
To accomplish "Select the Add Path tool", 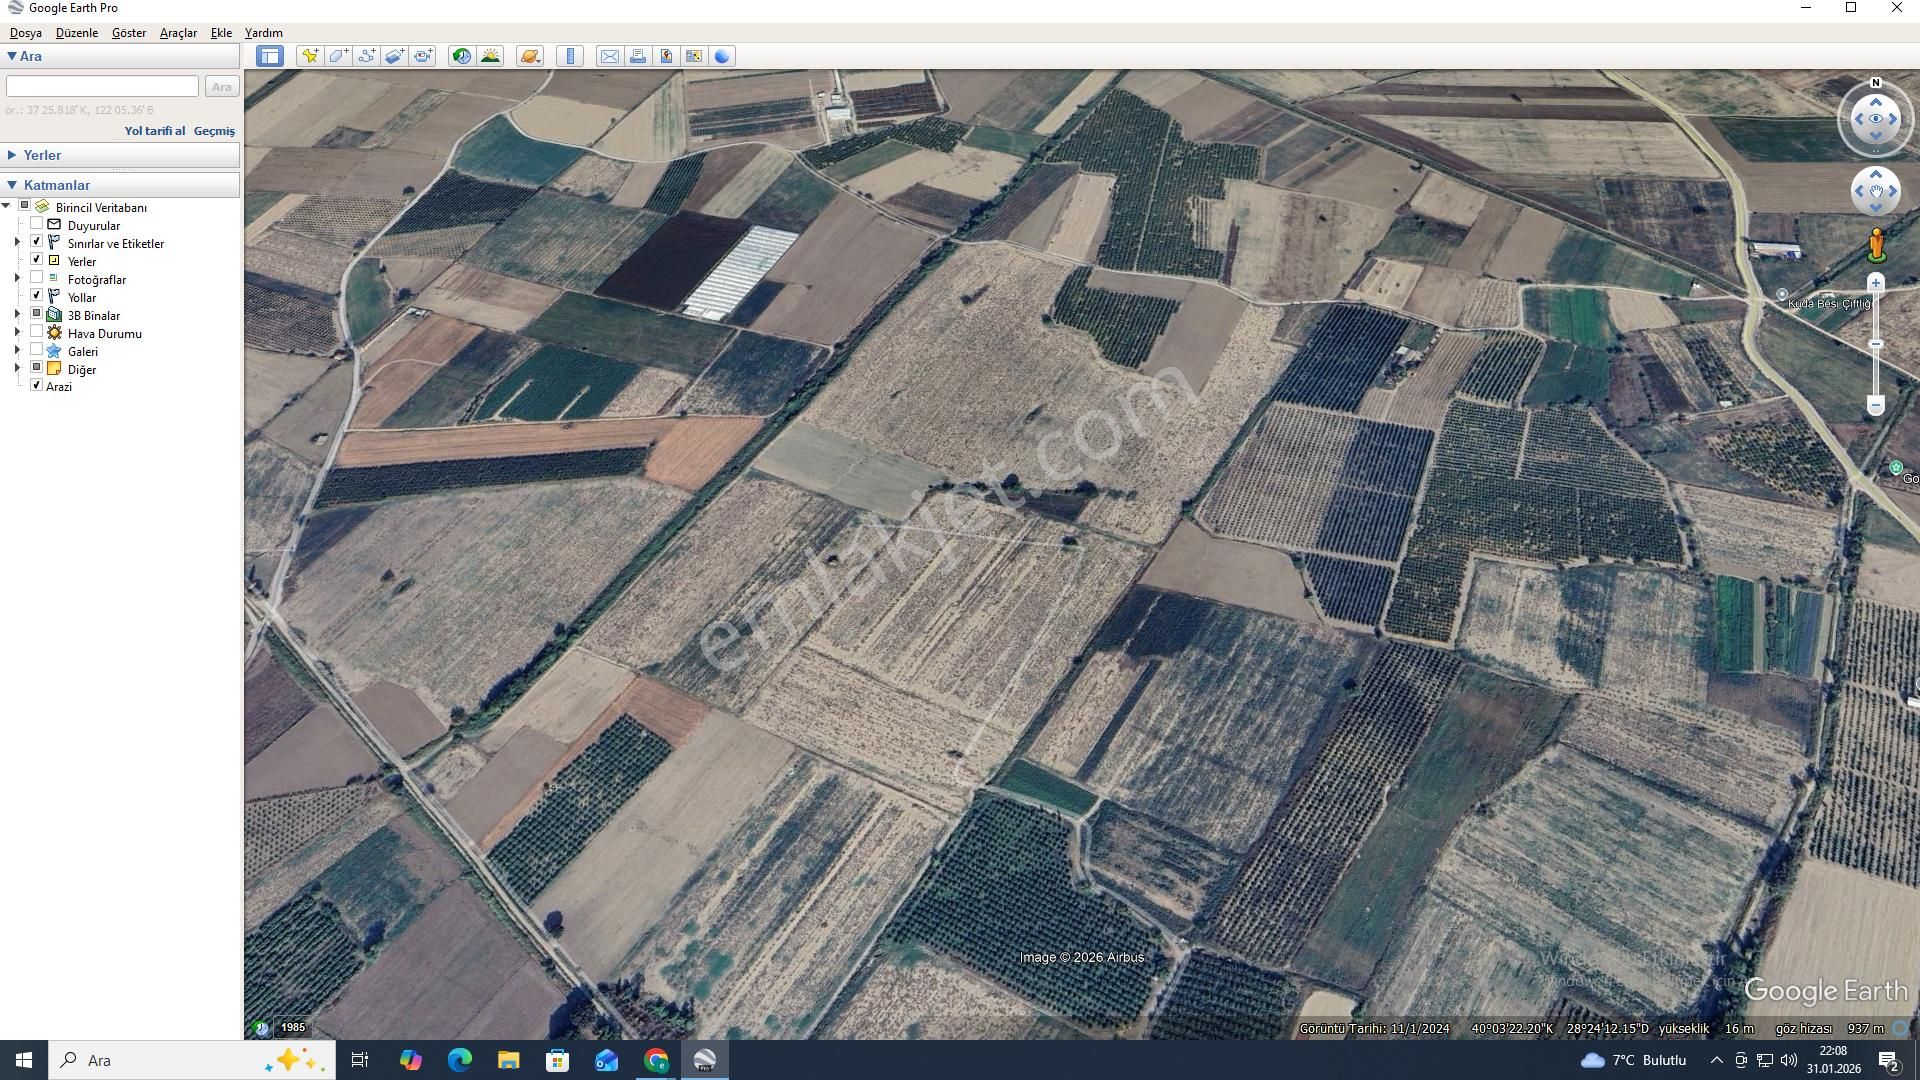I will (367, 56).
